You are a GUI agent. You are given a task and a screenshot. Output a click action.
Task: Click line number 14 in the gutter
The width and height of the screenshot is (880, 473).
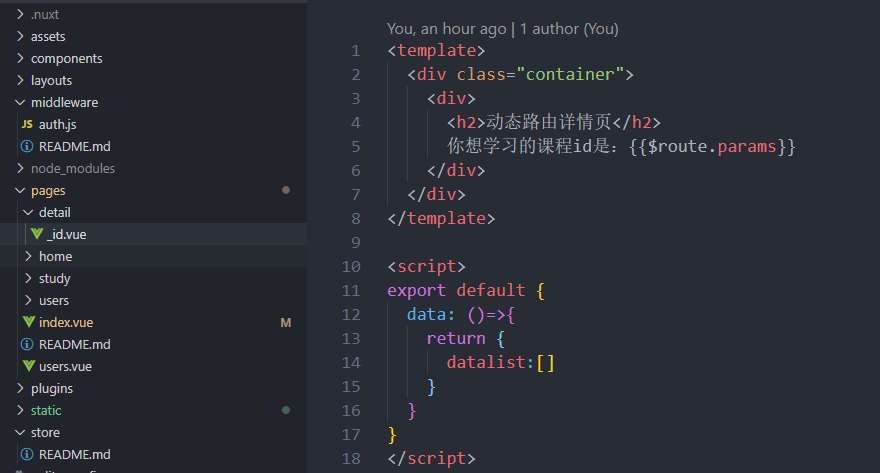coord(351,363)
